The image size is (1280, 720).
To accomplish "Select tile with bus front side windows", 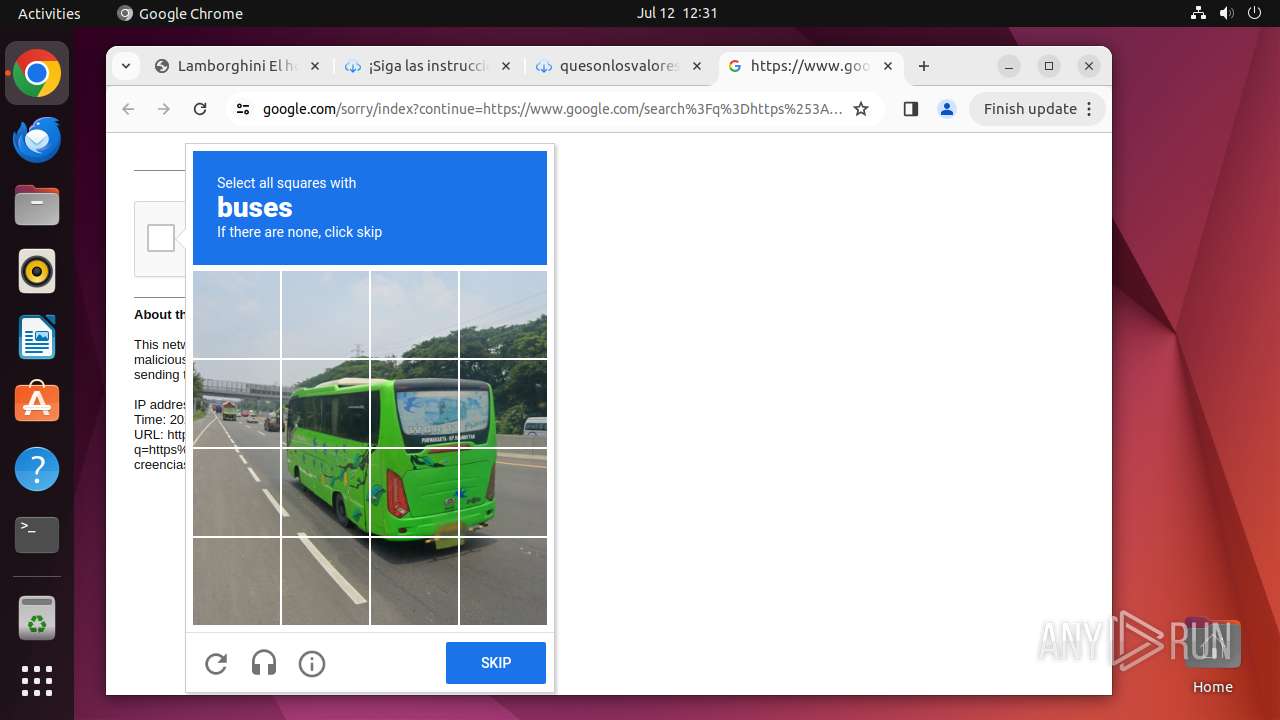I will click(325, 403).
